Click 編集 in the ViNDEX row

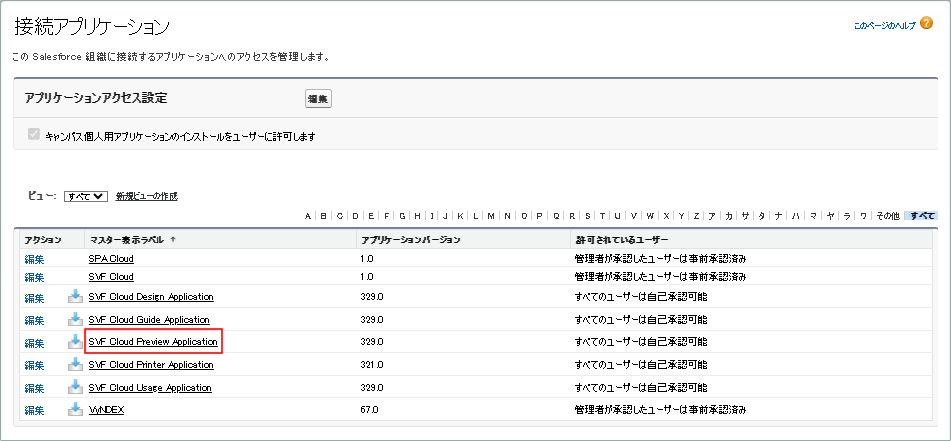coord(35,411)
